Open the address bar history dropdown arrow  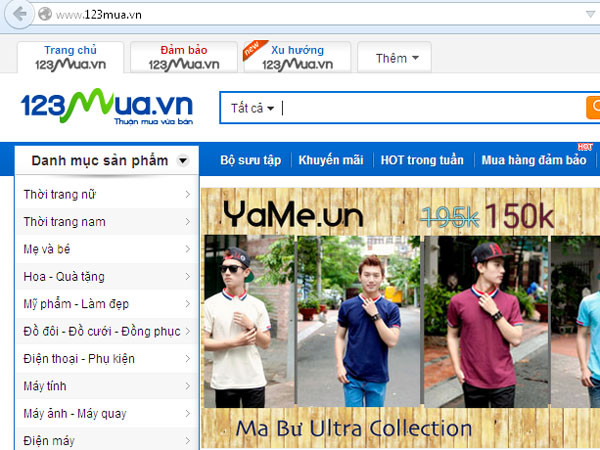click(x=590, y=14)
